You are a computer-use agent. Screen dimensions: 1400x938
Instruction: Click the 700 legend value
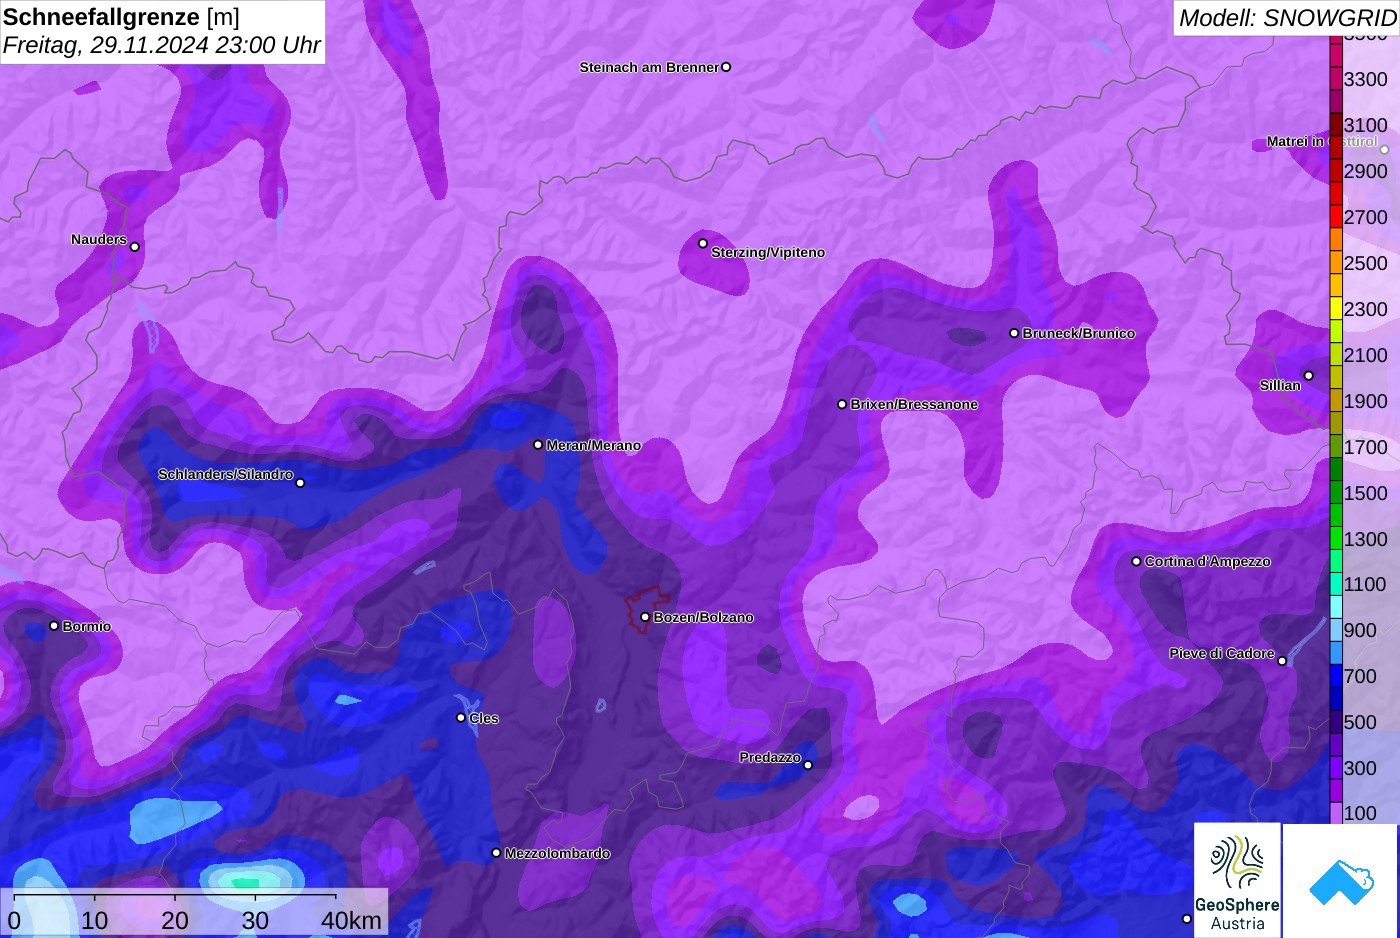coord(1360,676)
